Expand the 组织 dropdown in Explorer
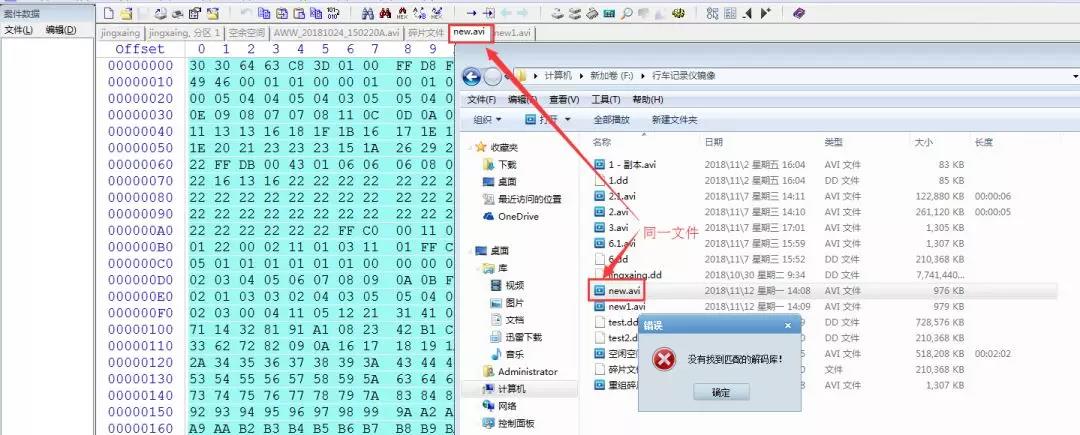Viewport: 1080px width, 435px height. [487, 120]
